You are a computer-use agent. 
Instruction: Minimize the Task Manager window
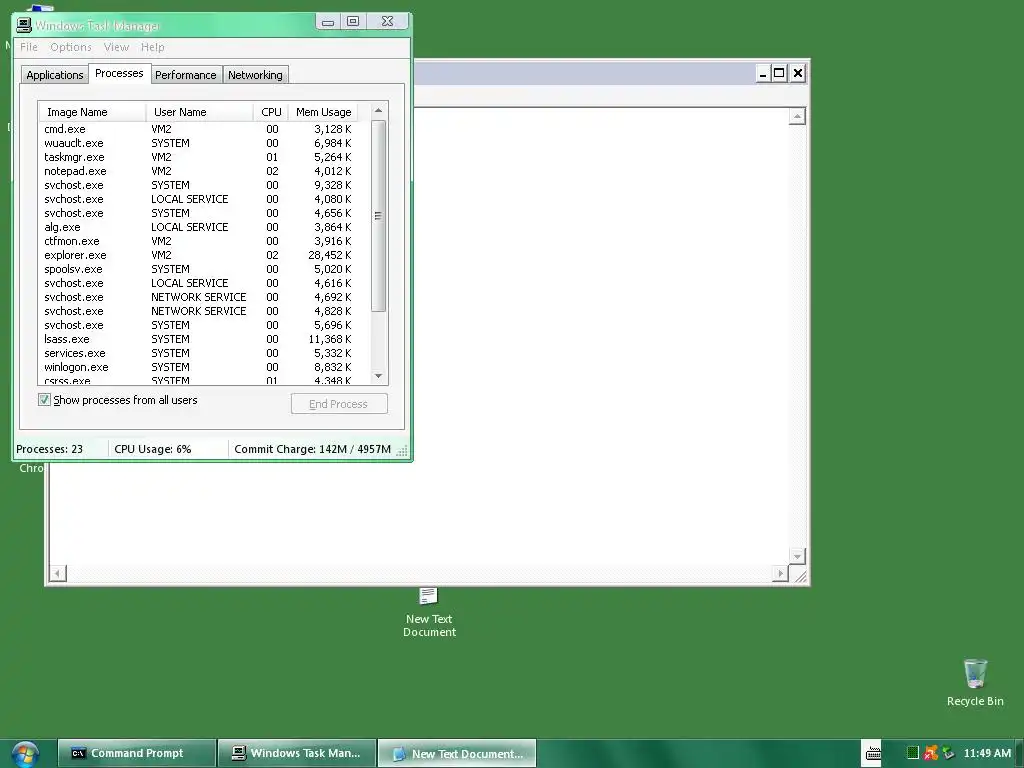tap(328, 22)
